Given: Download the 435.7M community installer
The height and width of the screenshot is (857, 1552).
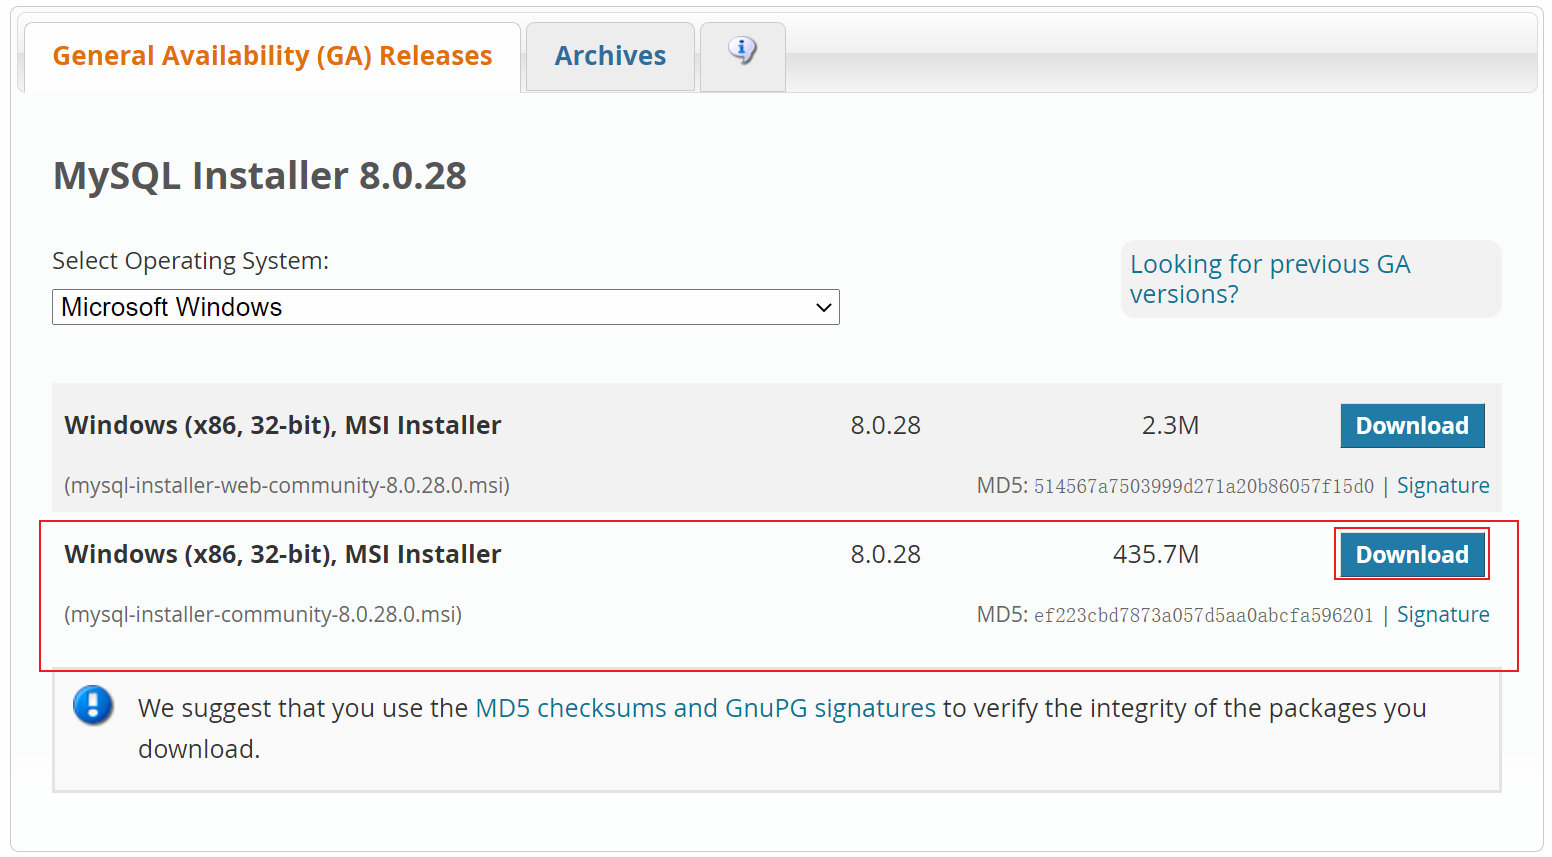Looking at the screenshot, I should pos(1412,555).
